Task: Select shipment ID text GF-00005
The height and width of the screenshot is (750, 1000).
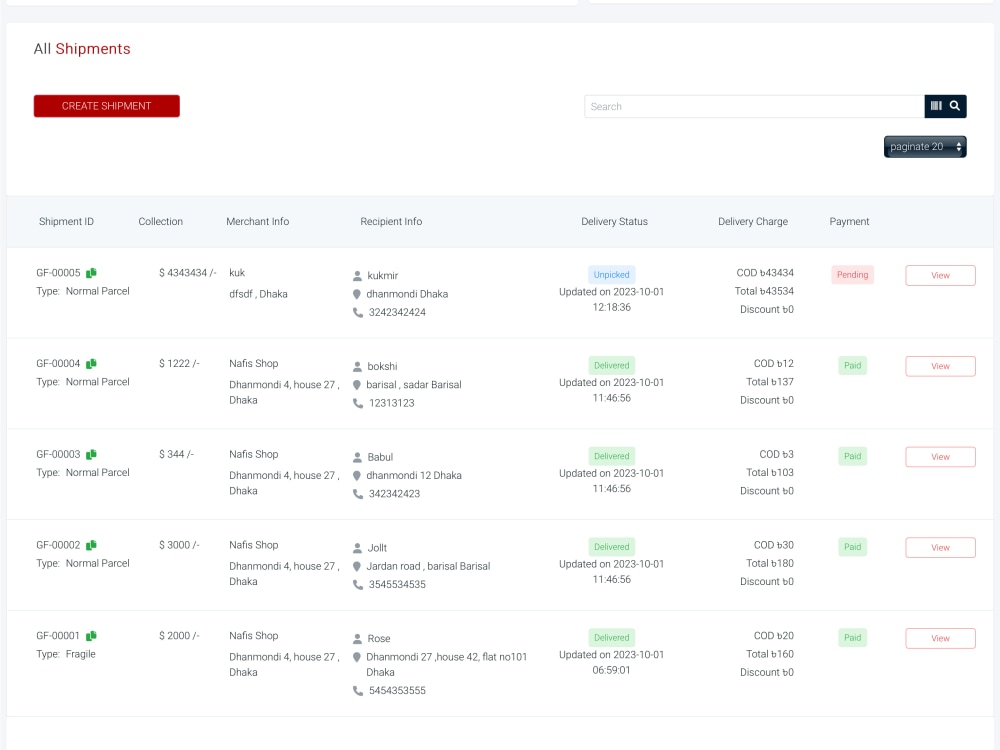Action: pos(58,273)
